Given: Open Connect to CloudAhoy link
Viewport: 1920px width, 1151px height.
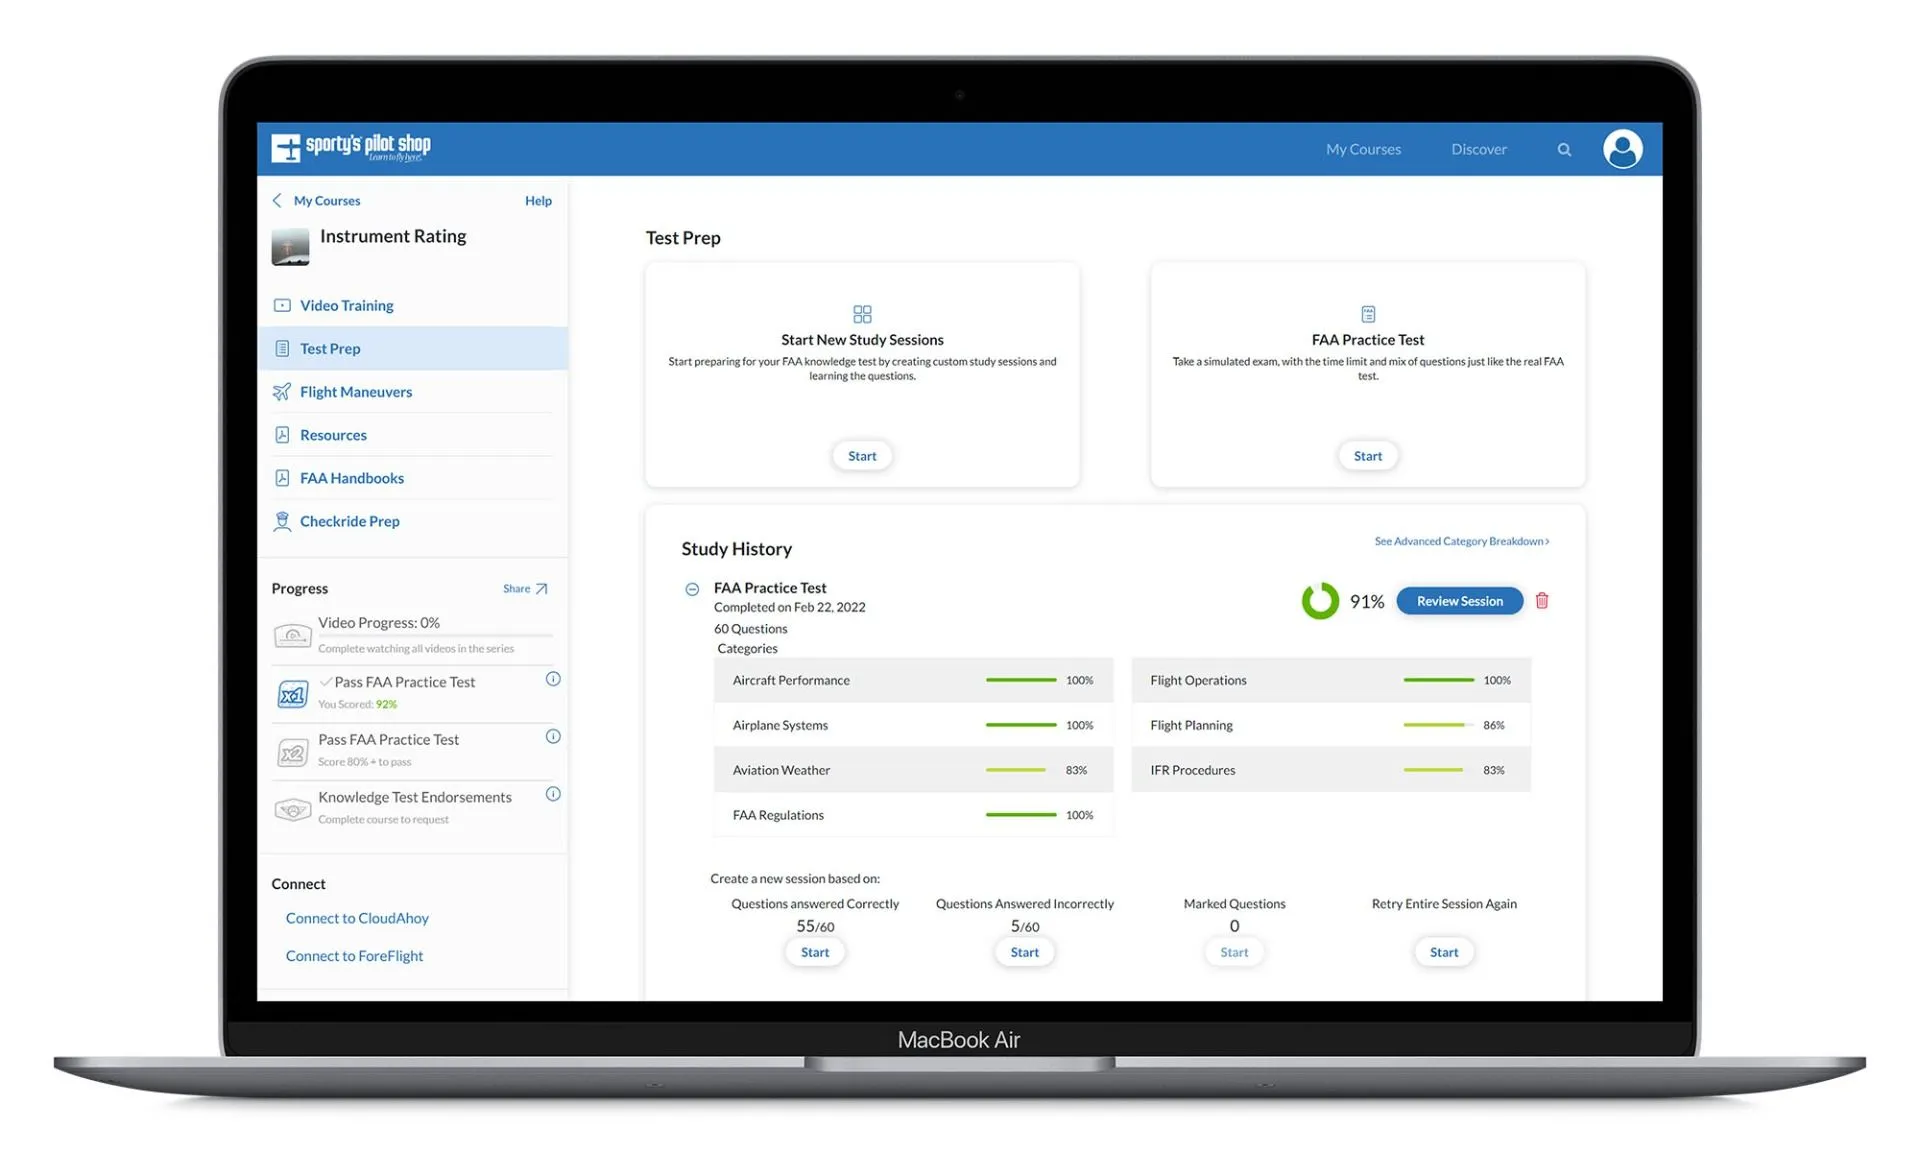Looking at the screenshot, I should click(357, 918).
